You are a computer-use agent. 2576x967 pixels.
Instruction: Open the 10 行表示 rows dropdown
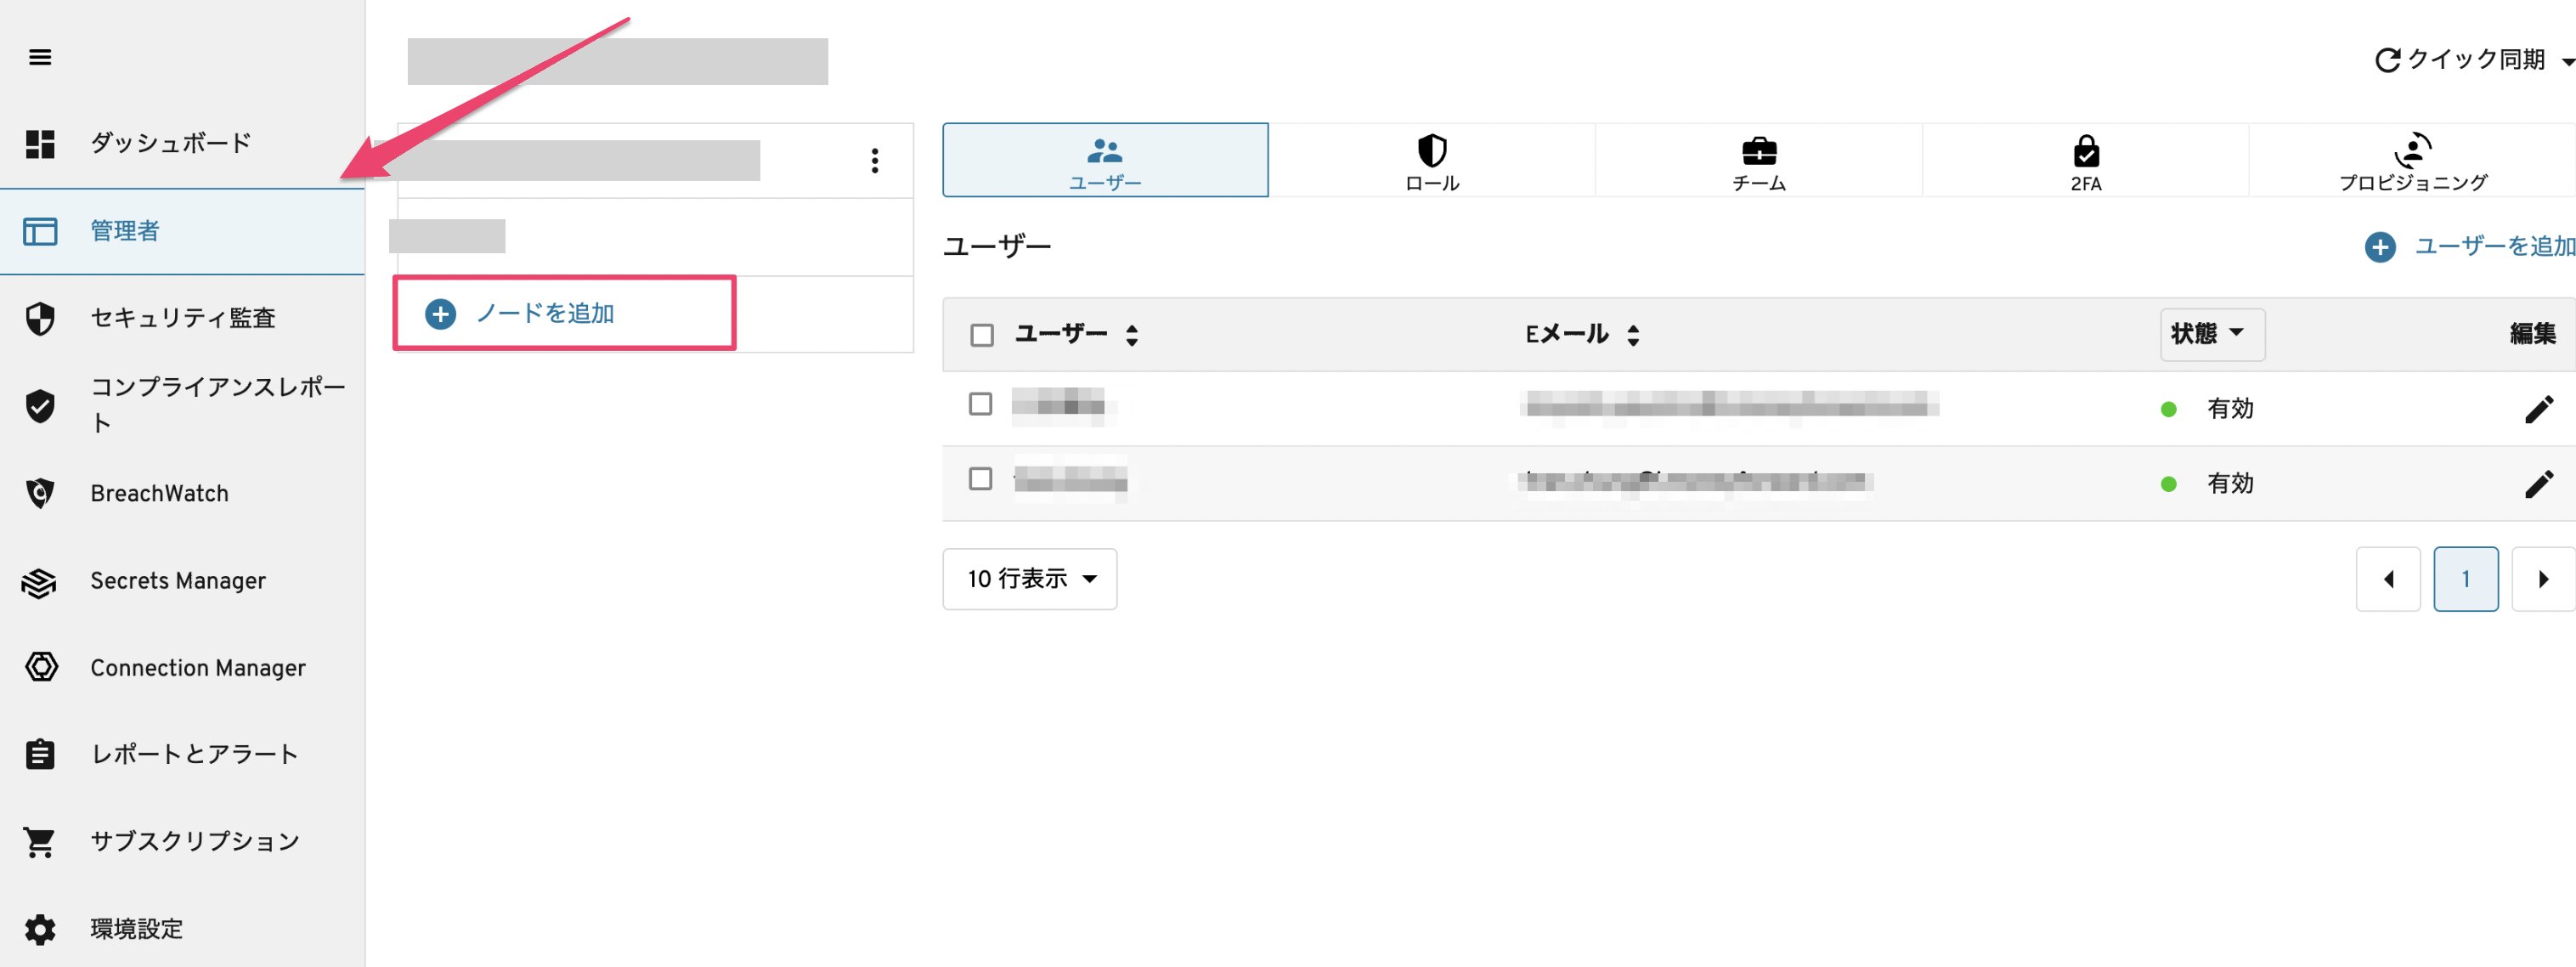[x=1030, y=579]
